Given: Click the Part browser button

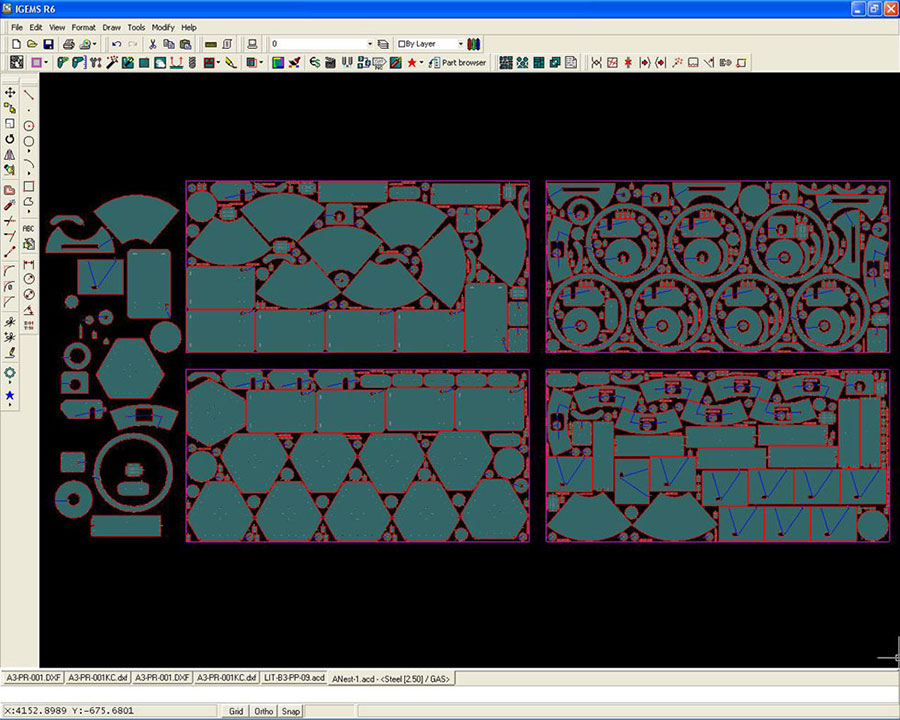Looking at the screenshot, I should pos(458,63).
